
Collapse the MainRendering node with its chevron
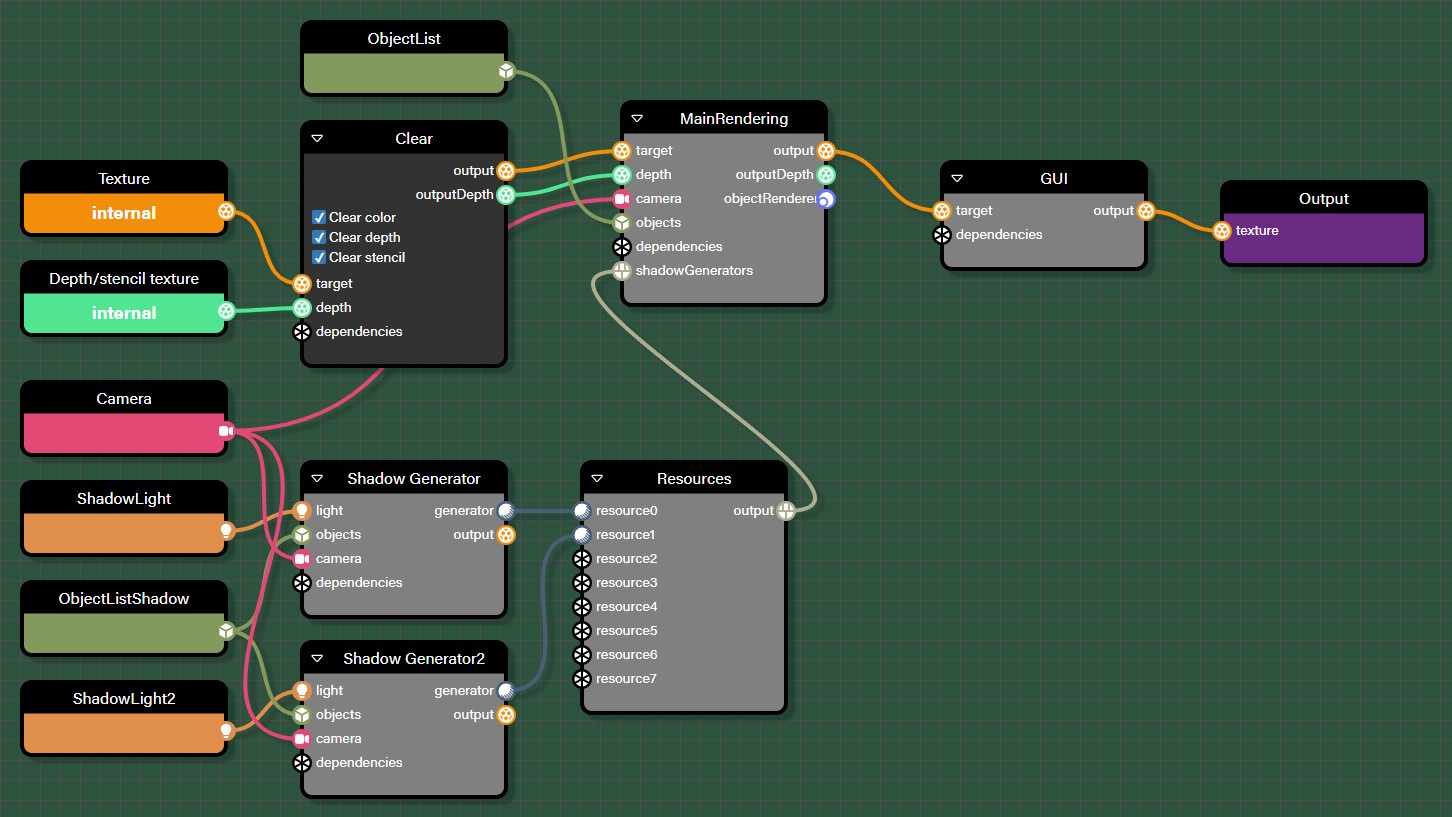637,117
